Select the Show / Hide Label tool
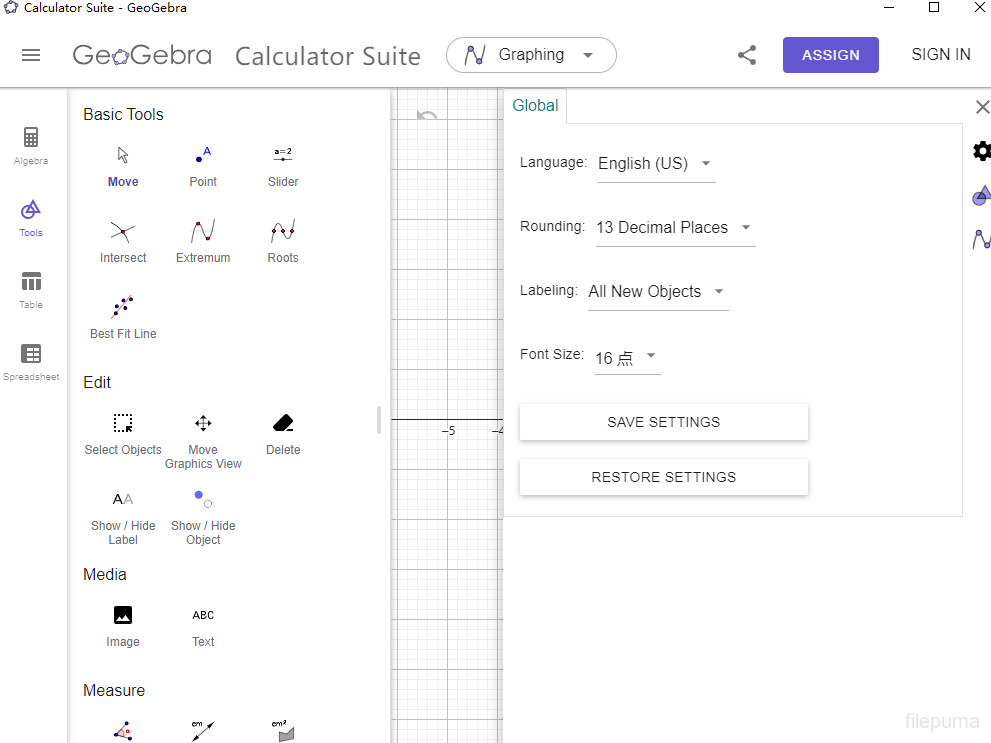The image size is (991, 743). tap(123, 517)
